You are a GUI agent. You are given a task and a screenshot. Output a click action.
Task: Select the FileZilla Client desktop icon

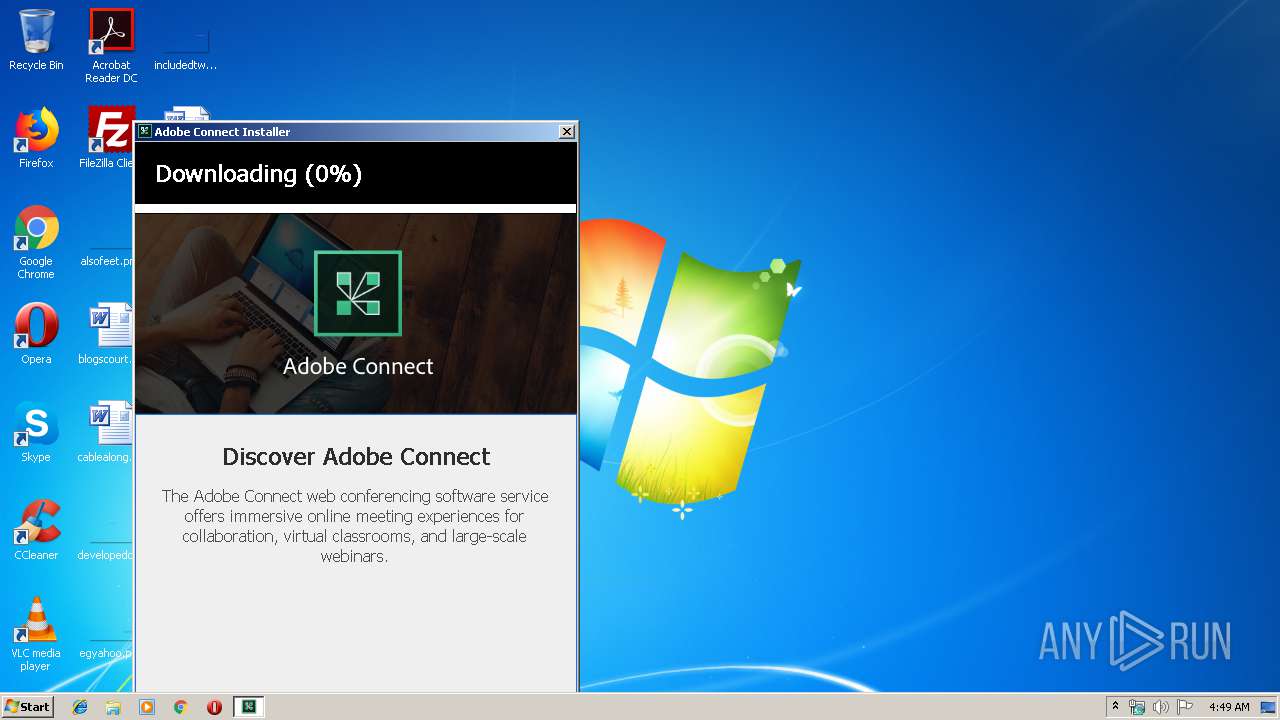coord(108,138)
